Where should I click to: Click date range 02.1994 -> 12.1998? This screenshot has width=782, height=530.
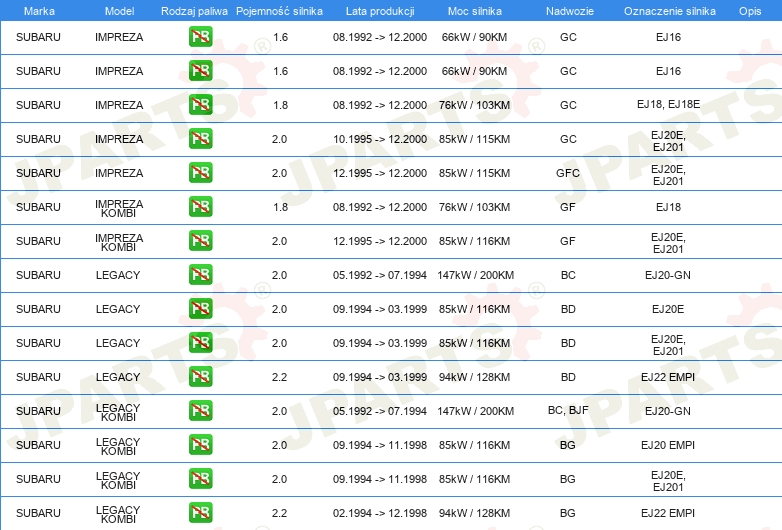[x=380, y=513]
